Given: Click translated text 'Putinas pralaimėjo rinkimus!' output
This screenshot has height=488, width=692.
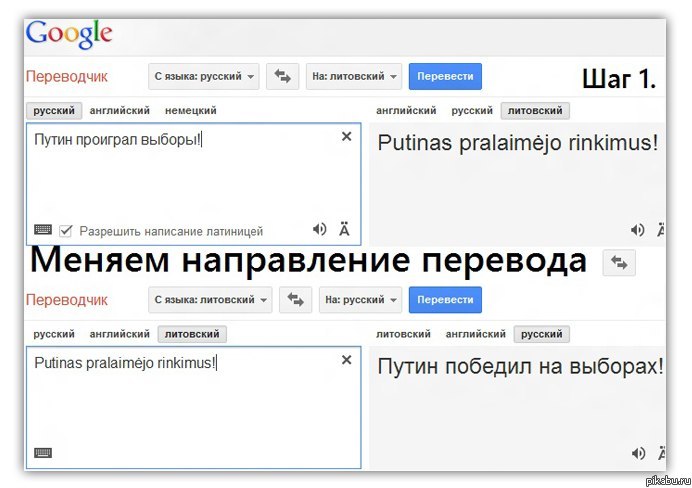Looking at the screenshot, I should click(x=518, y=143).
